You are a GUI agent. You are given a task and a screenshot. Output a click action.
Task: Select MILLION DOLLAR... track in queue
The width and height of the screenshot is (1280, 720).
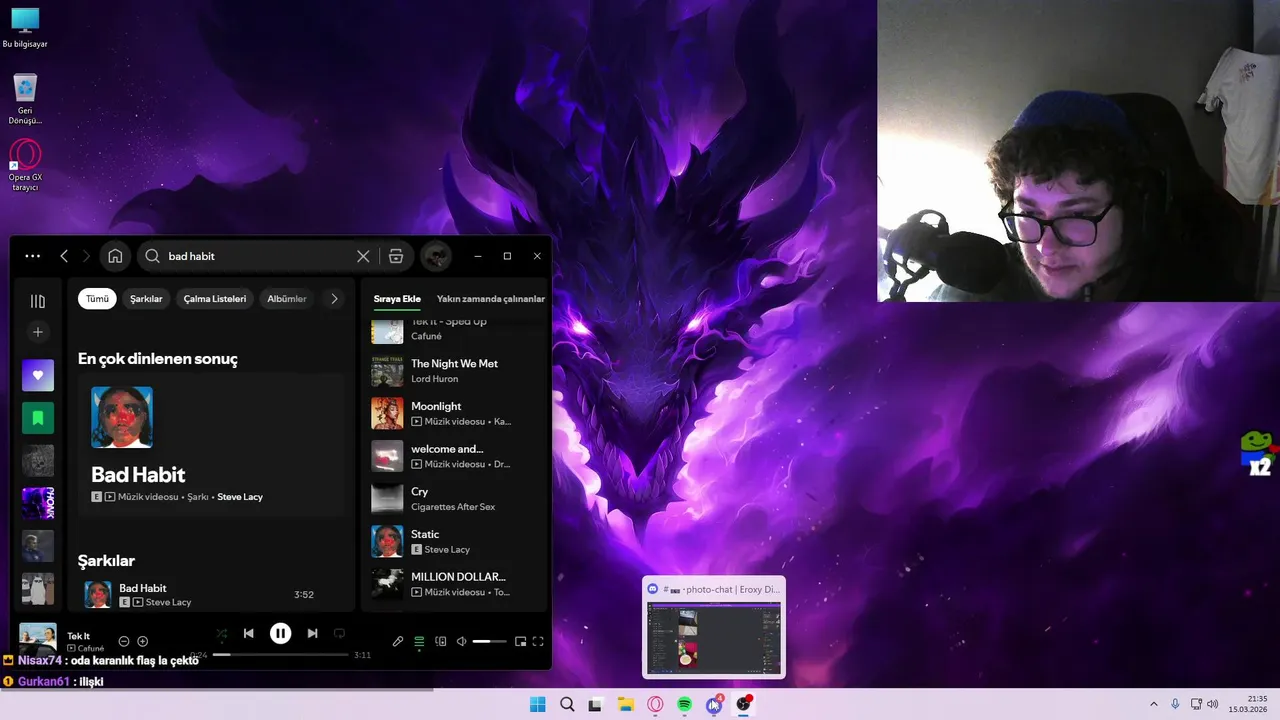[x=455, y=584]
